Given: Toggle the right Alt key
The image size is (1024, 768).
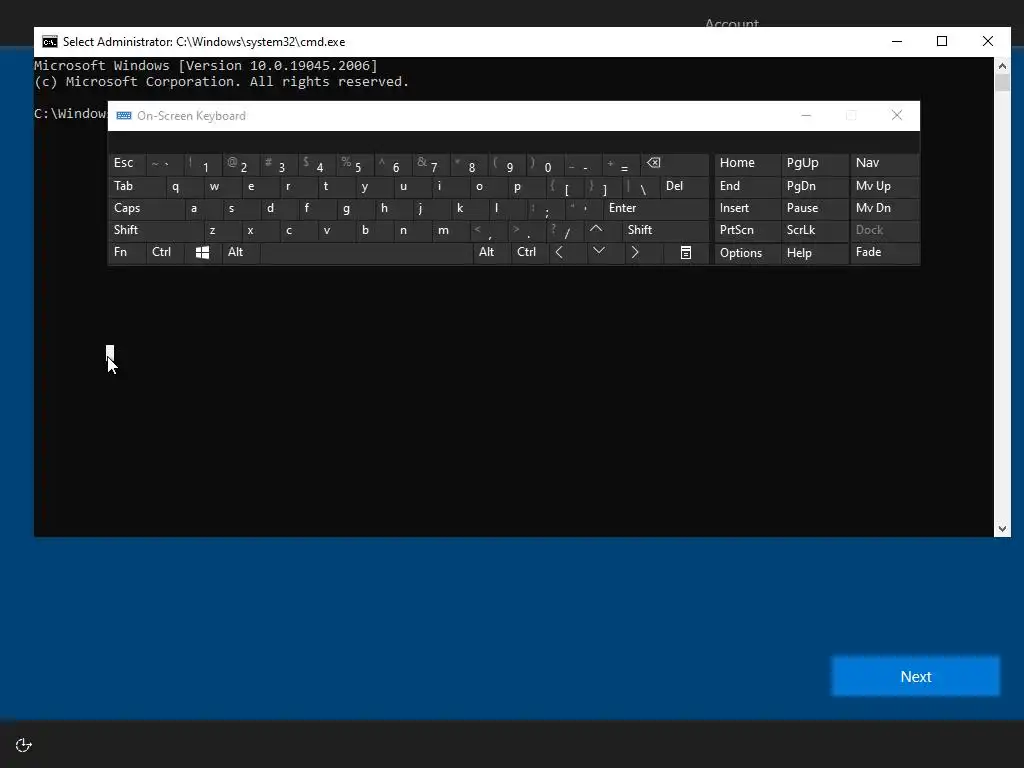Looking at the screenshot, I should [x=491, y=253].
